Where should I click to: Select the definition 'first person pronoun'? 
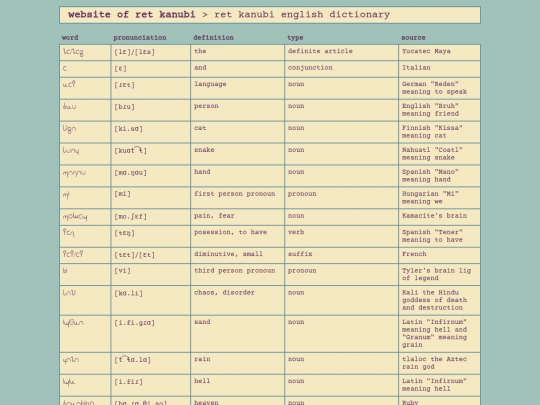point(238,198)
